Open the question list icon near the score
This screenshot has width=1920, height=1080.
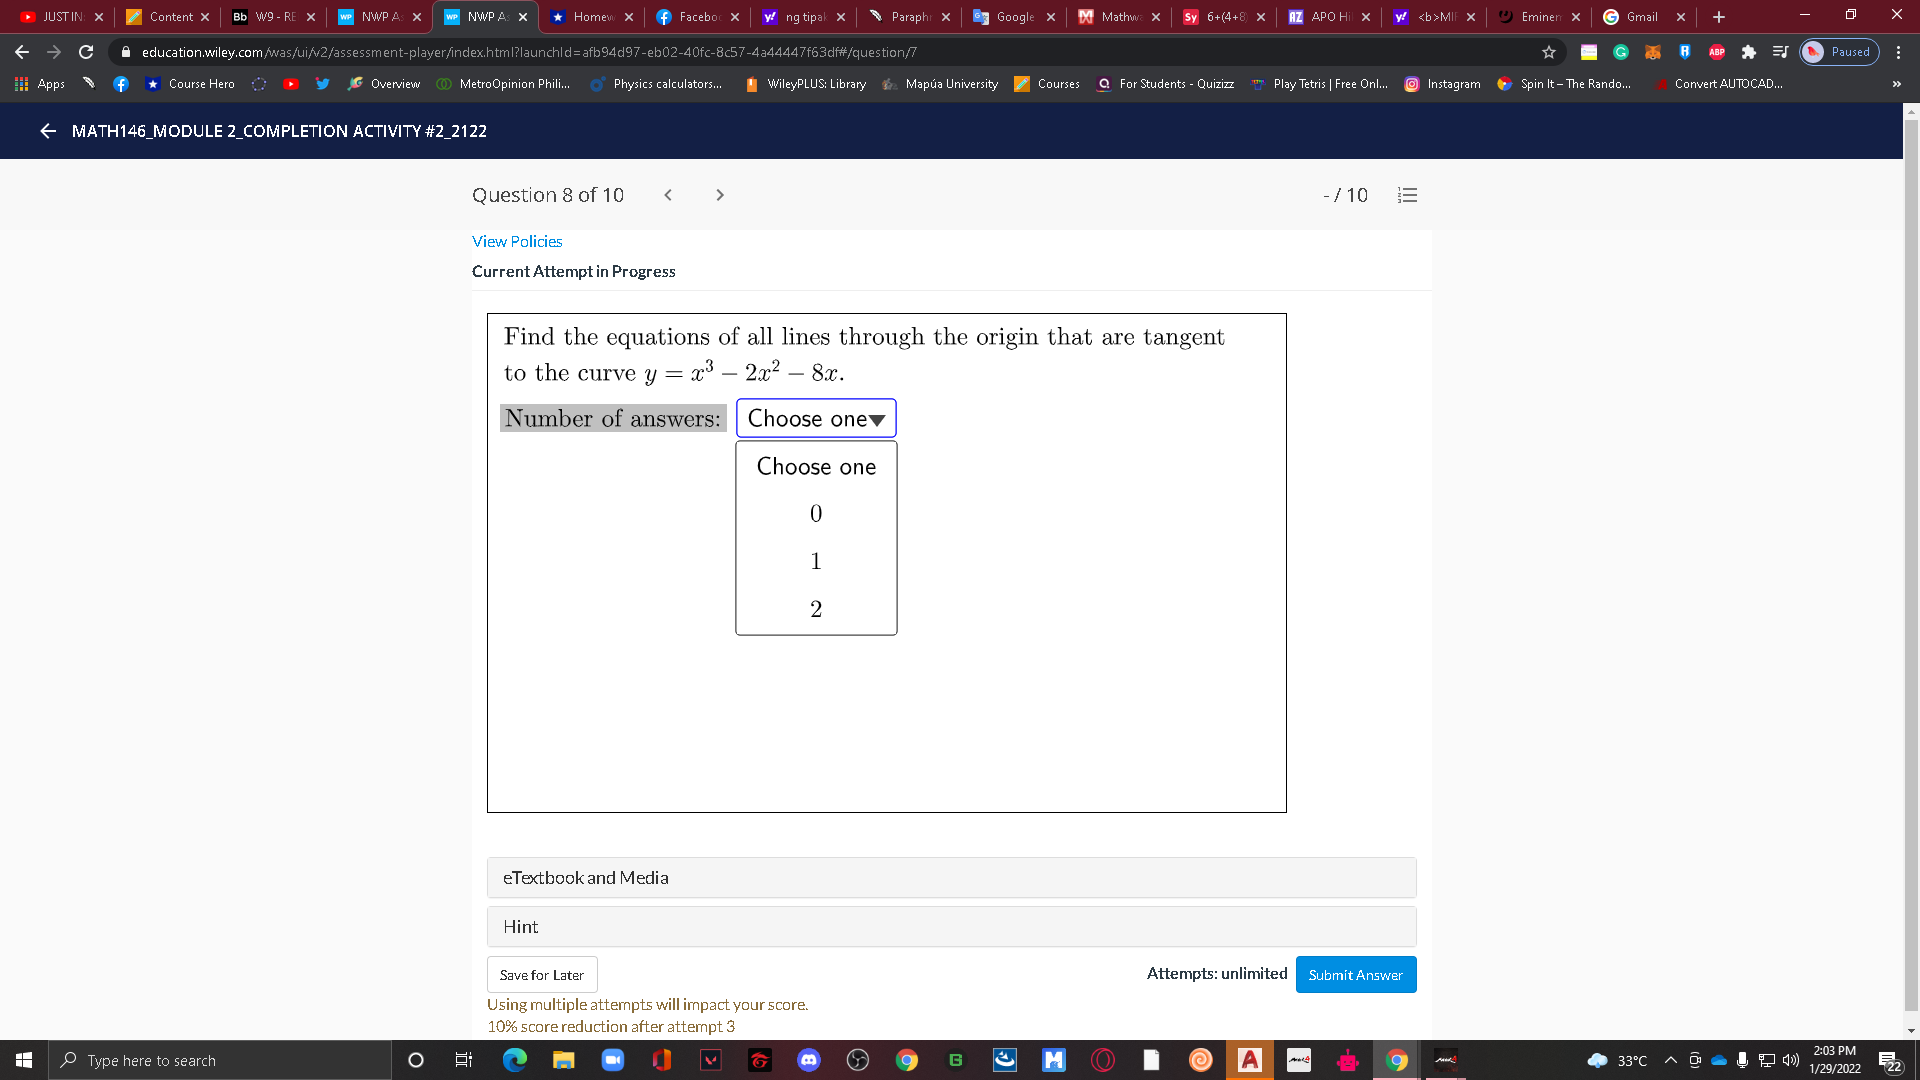pyautogui.click(x=1407, y=195)
